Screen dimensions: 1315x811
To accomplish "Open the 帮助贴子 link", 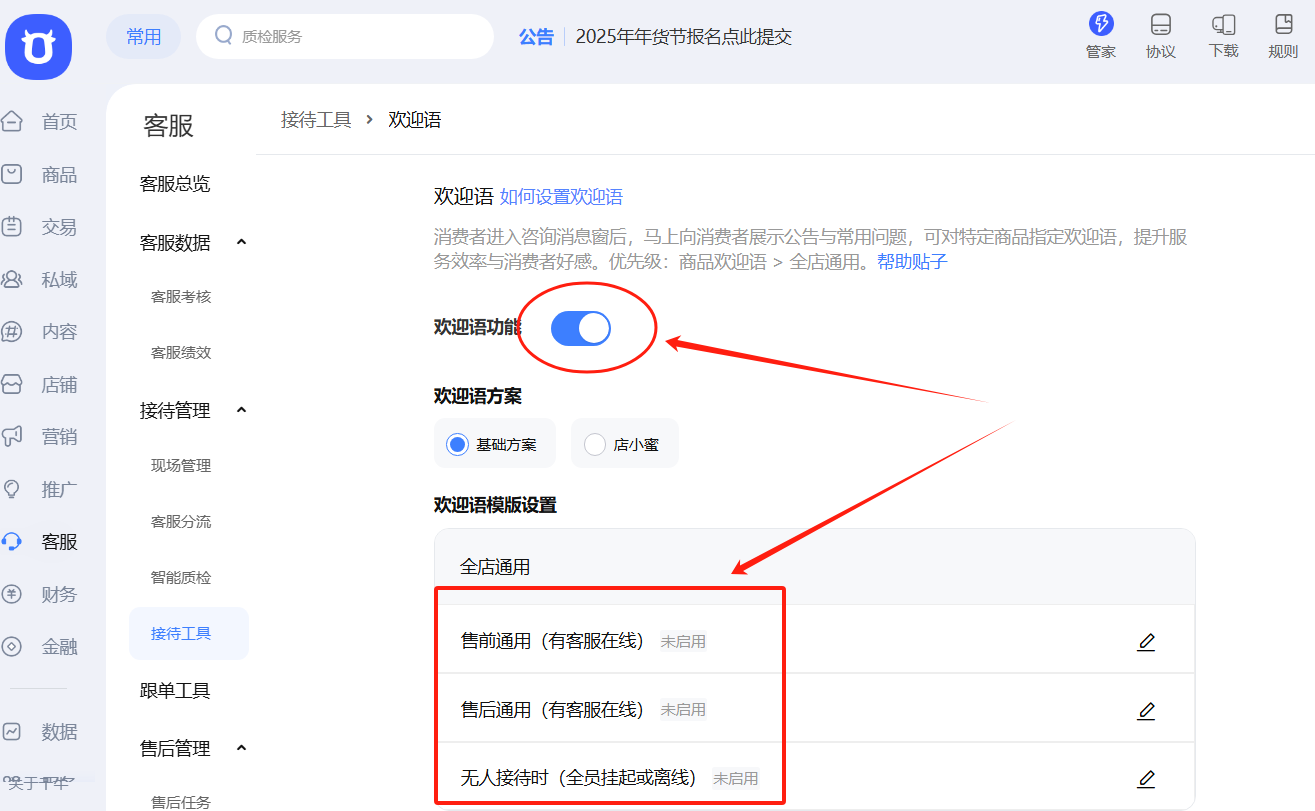I will click(912, 262).
